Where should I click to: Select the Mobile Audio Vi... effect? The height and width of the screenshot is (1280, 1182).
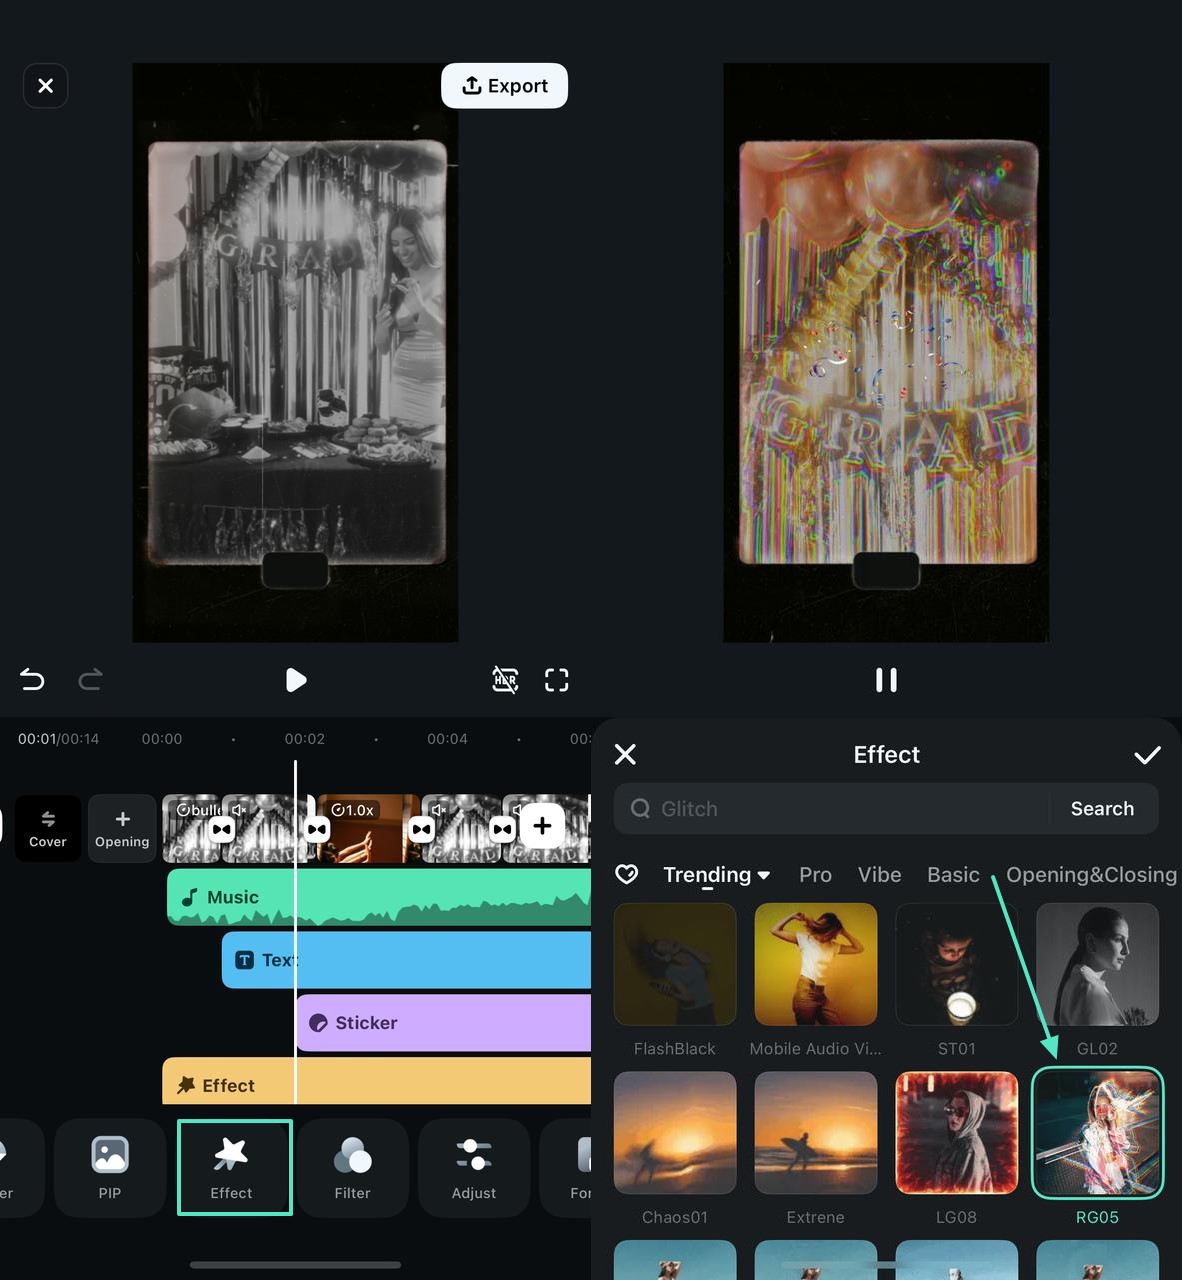click(816, 964)
